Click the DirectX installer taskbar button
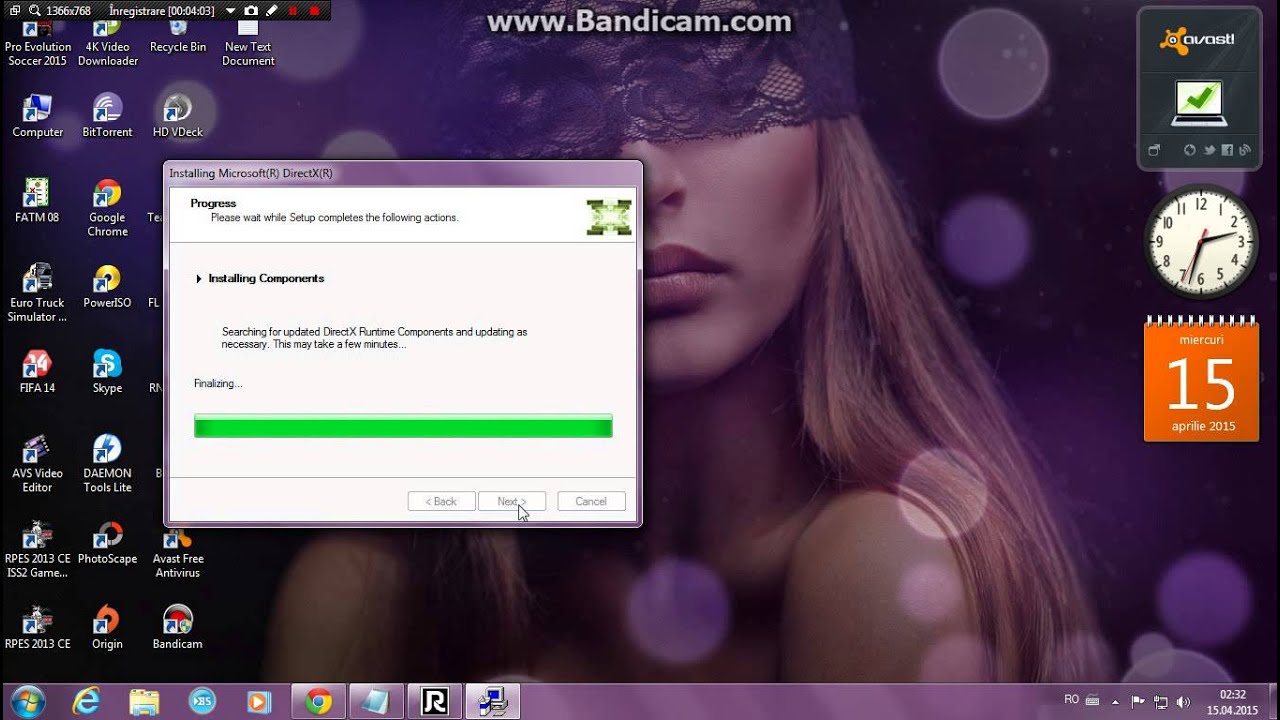The width and height of the screenshot is (1280, 720). click(x=492, y=702)
